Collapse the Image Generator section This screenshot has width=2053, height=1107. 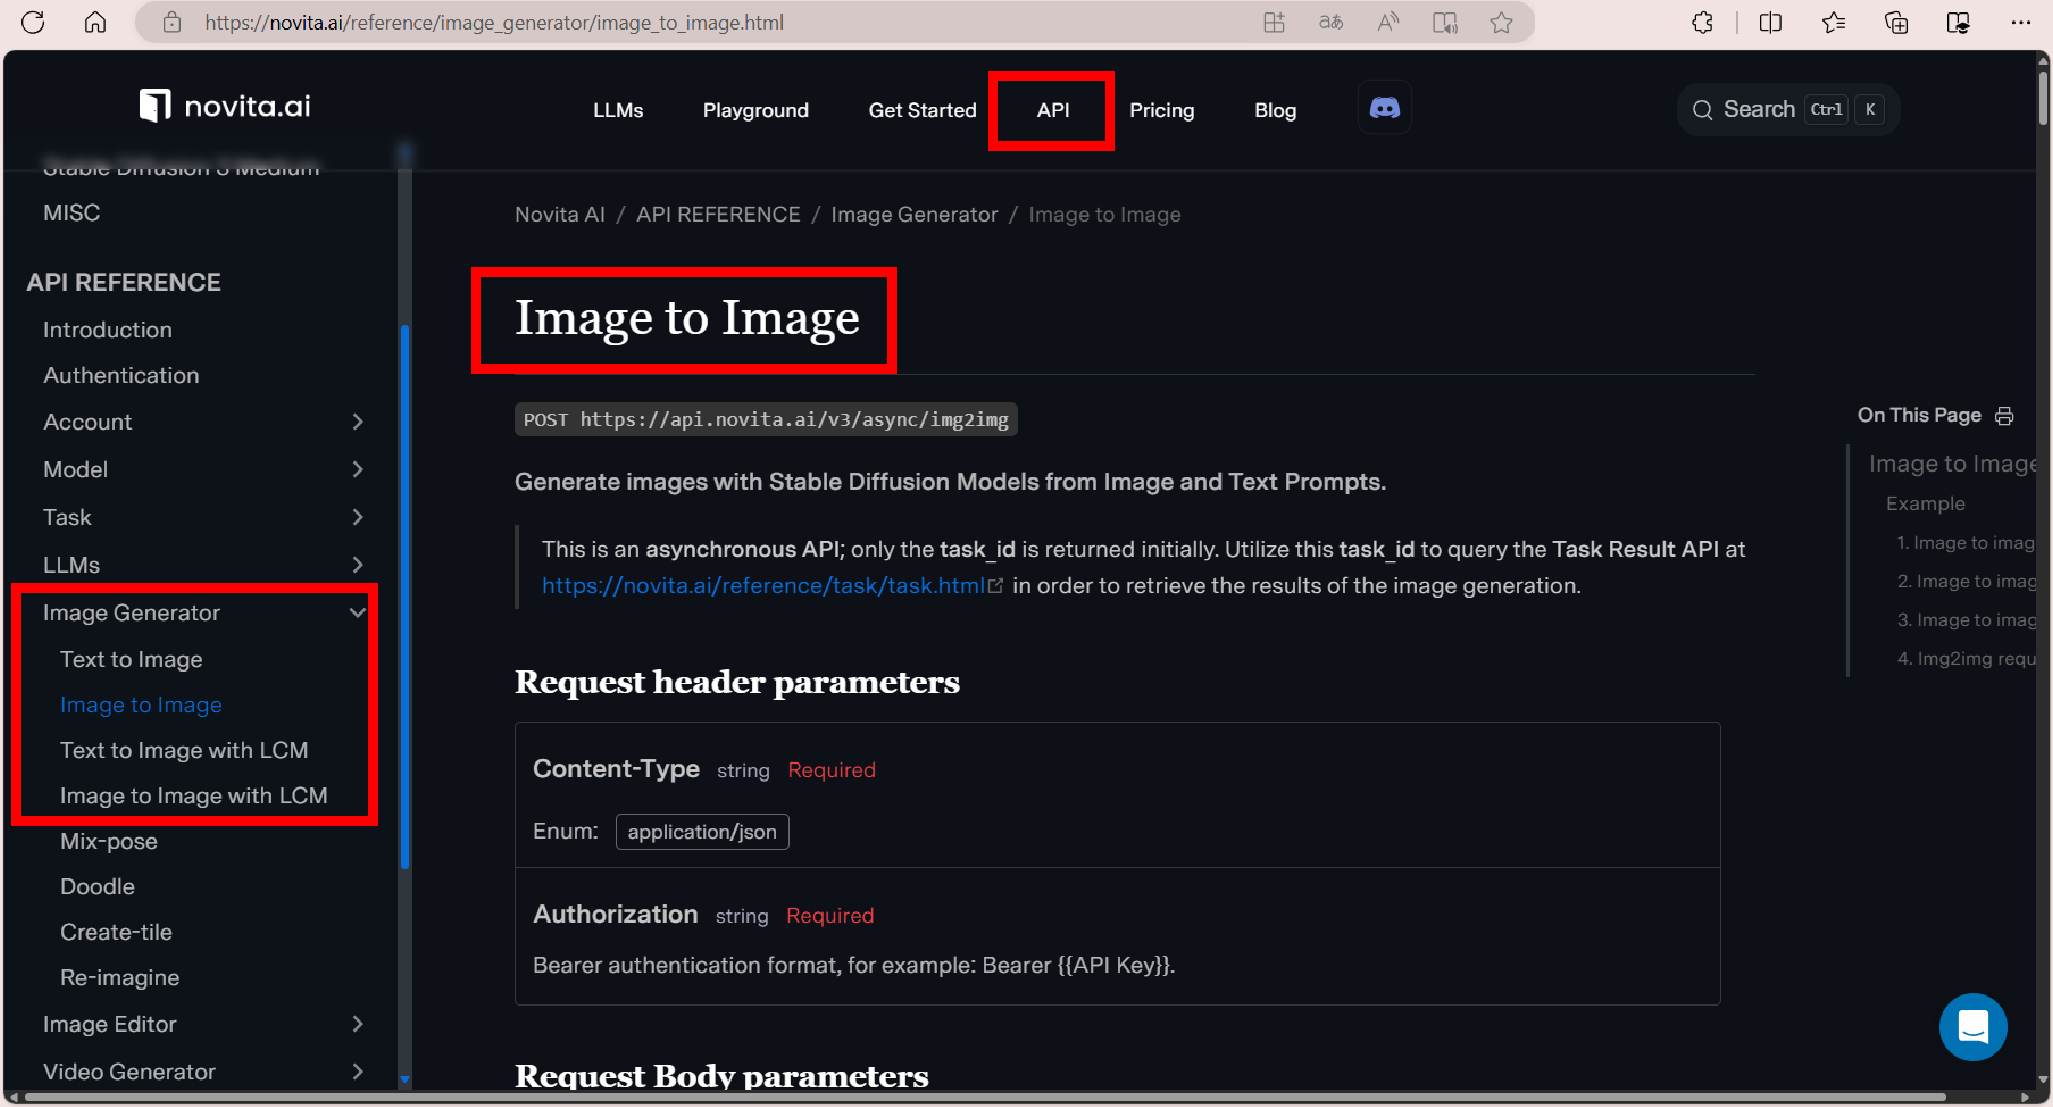[x=357, y=612]
